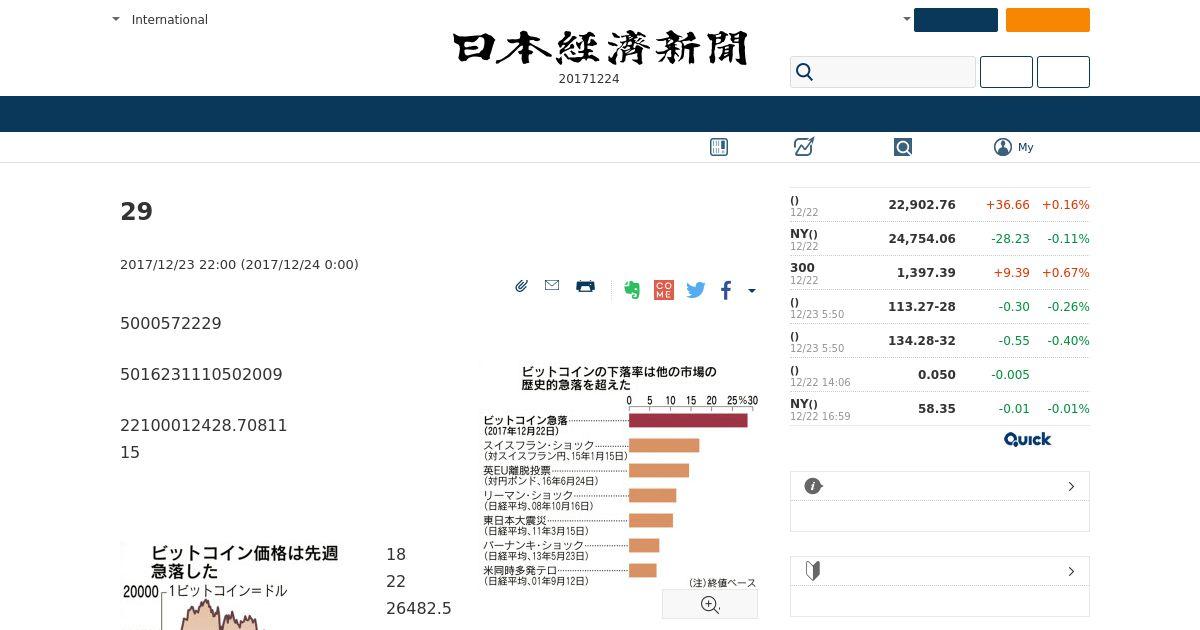Share article on Facebook
The image size is (1200, 630).
point(726,290)
